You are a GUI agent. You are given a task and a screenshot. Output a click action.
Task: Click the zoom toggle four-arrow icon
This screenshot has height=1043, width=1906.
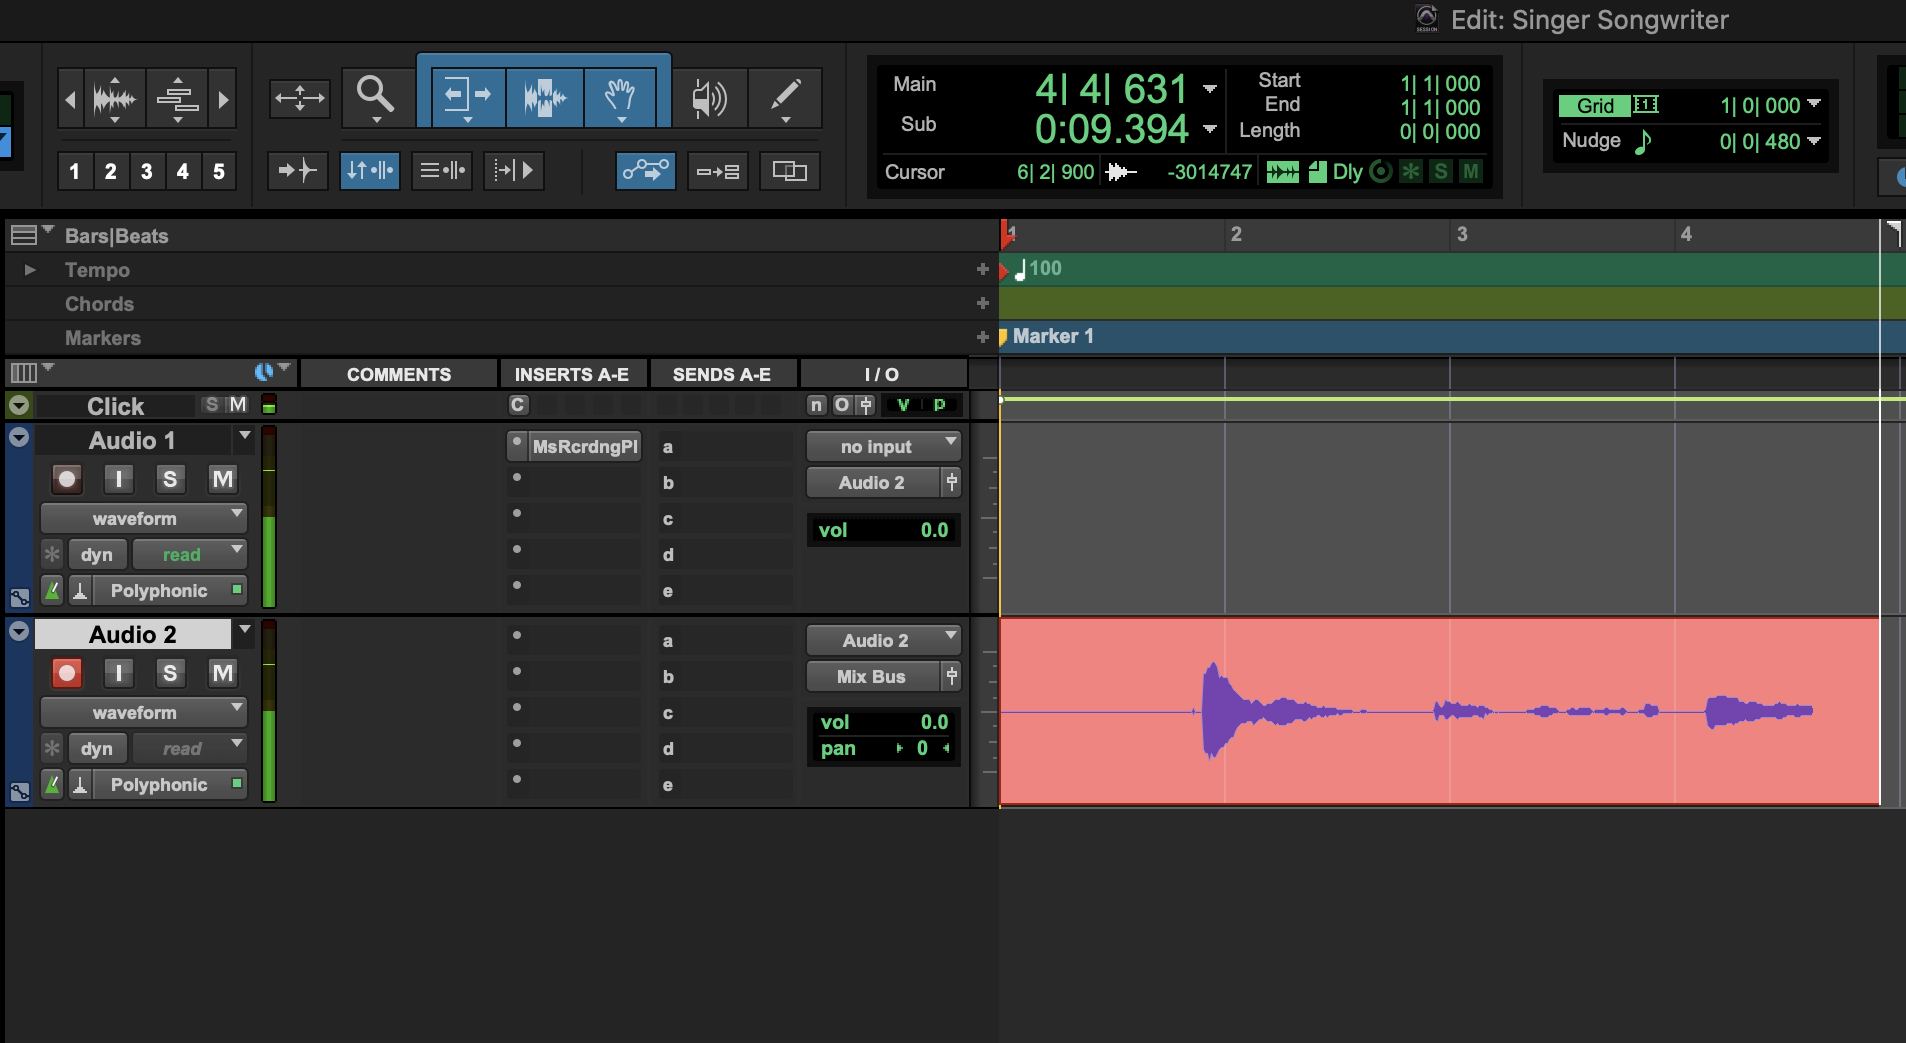pos(299,98)
